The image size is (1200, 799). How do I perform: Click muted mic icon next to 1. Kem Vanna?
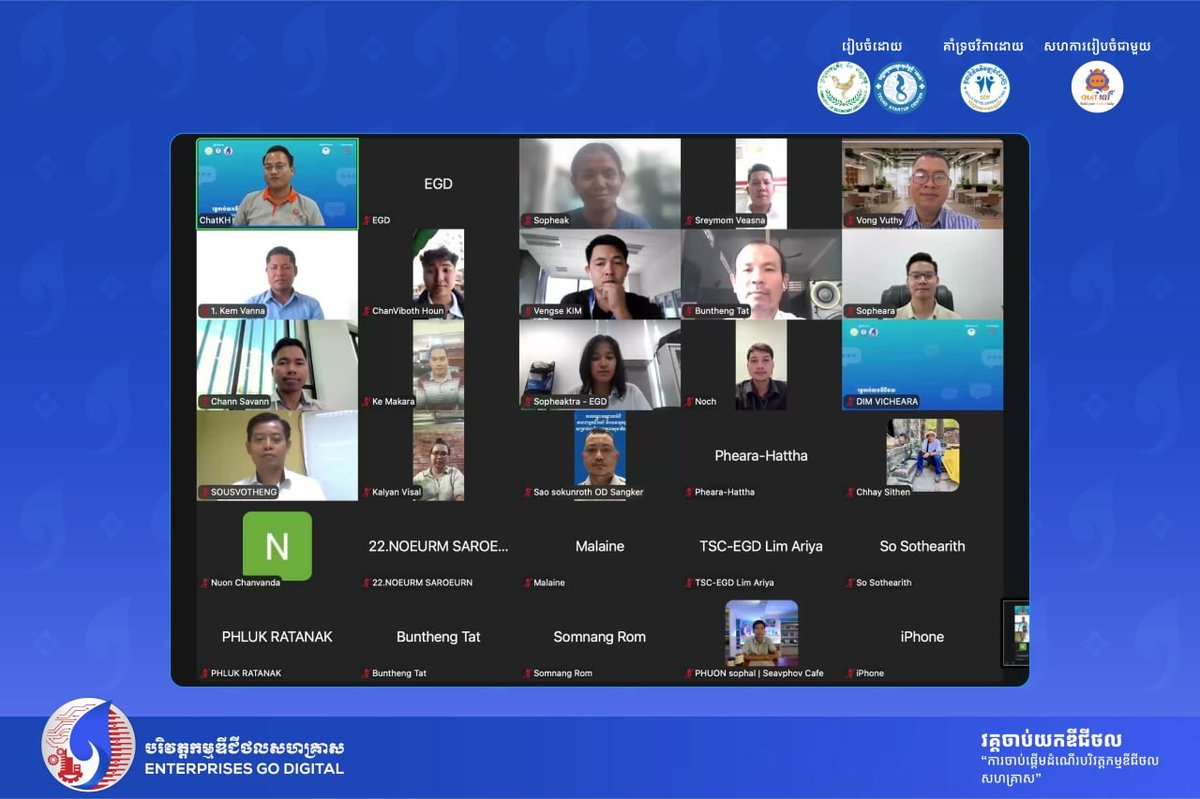click(204, 311)
